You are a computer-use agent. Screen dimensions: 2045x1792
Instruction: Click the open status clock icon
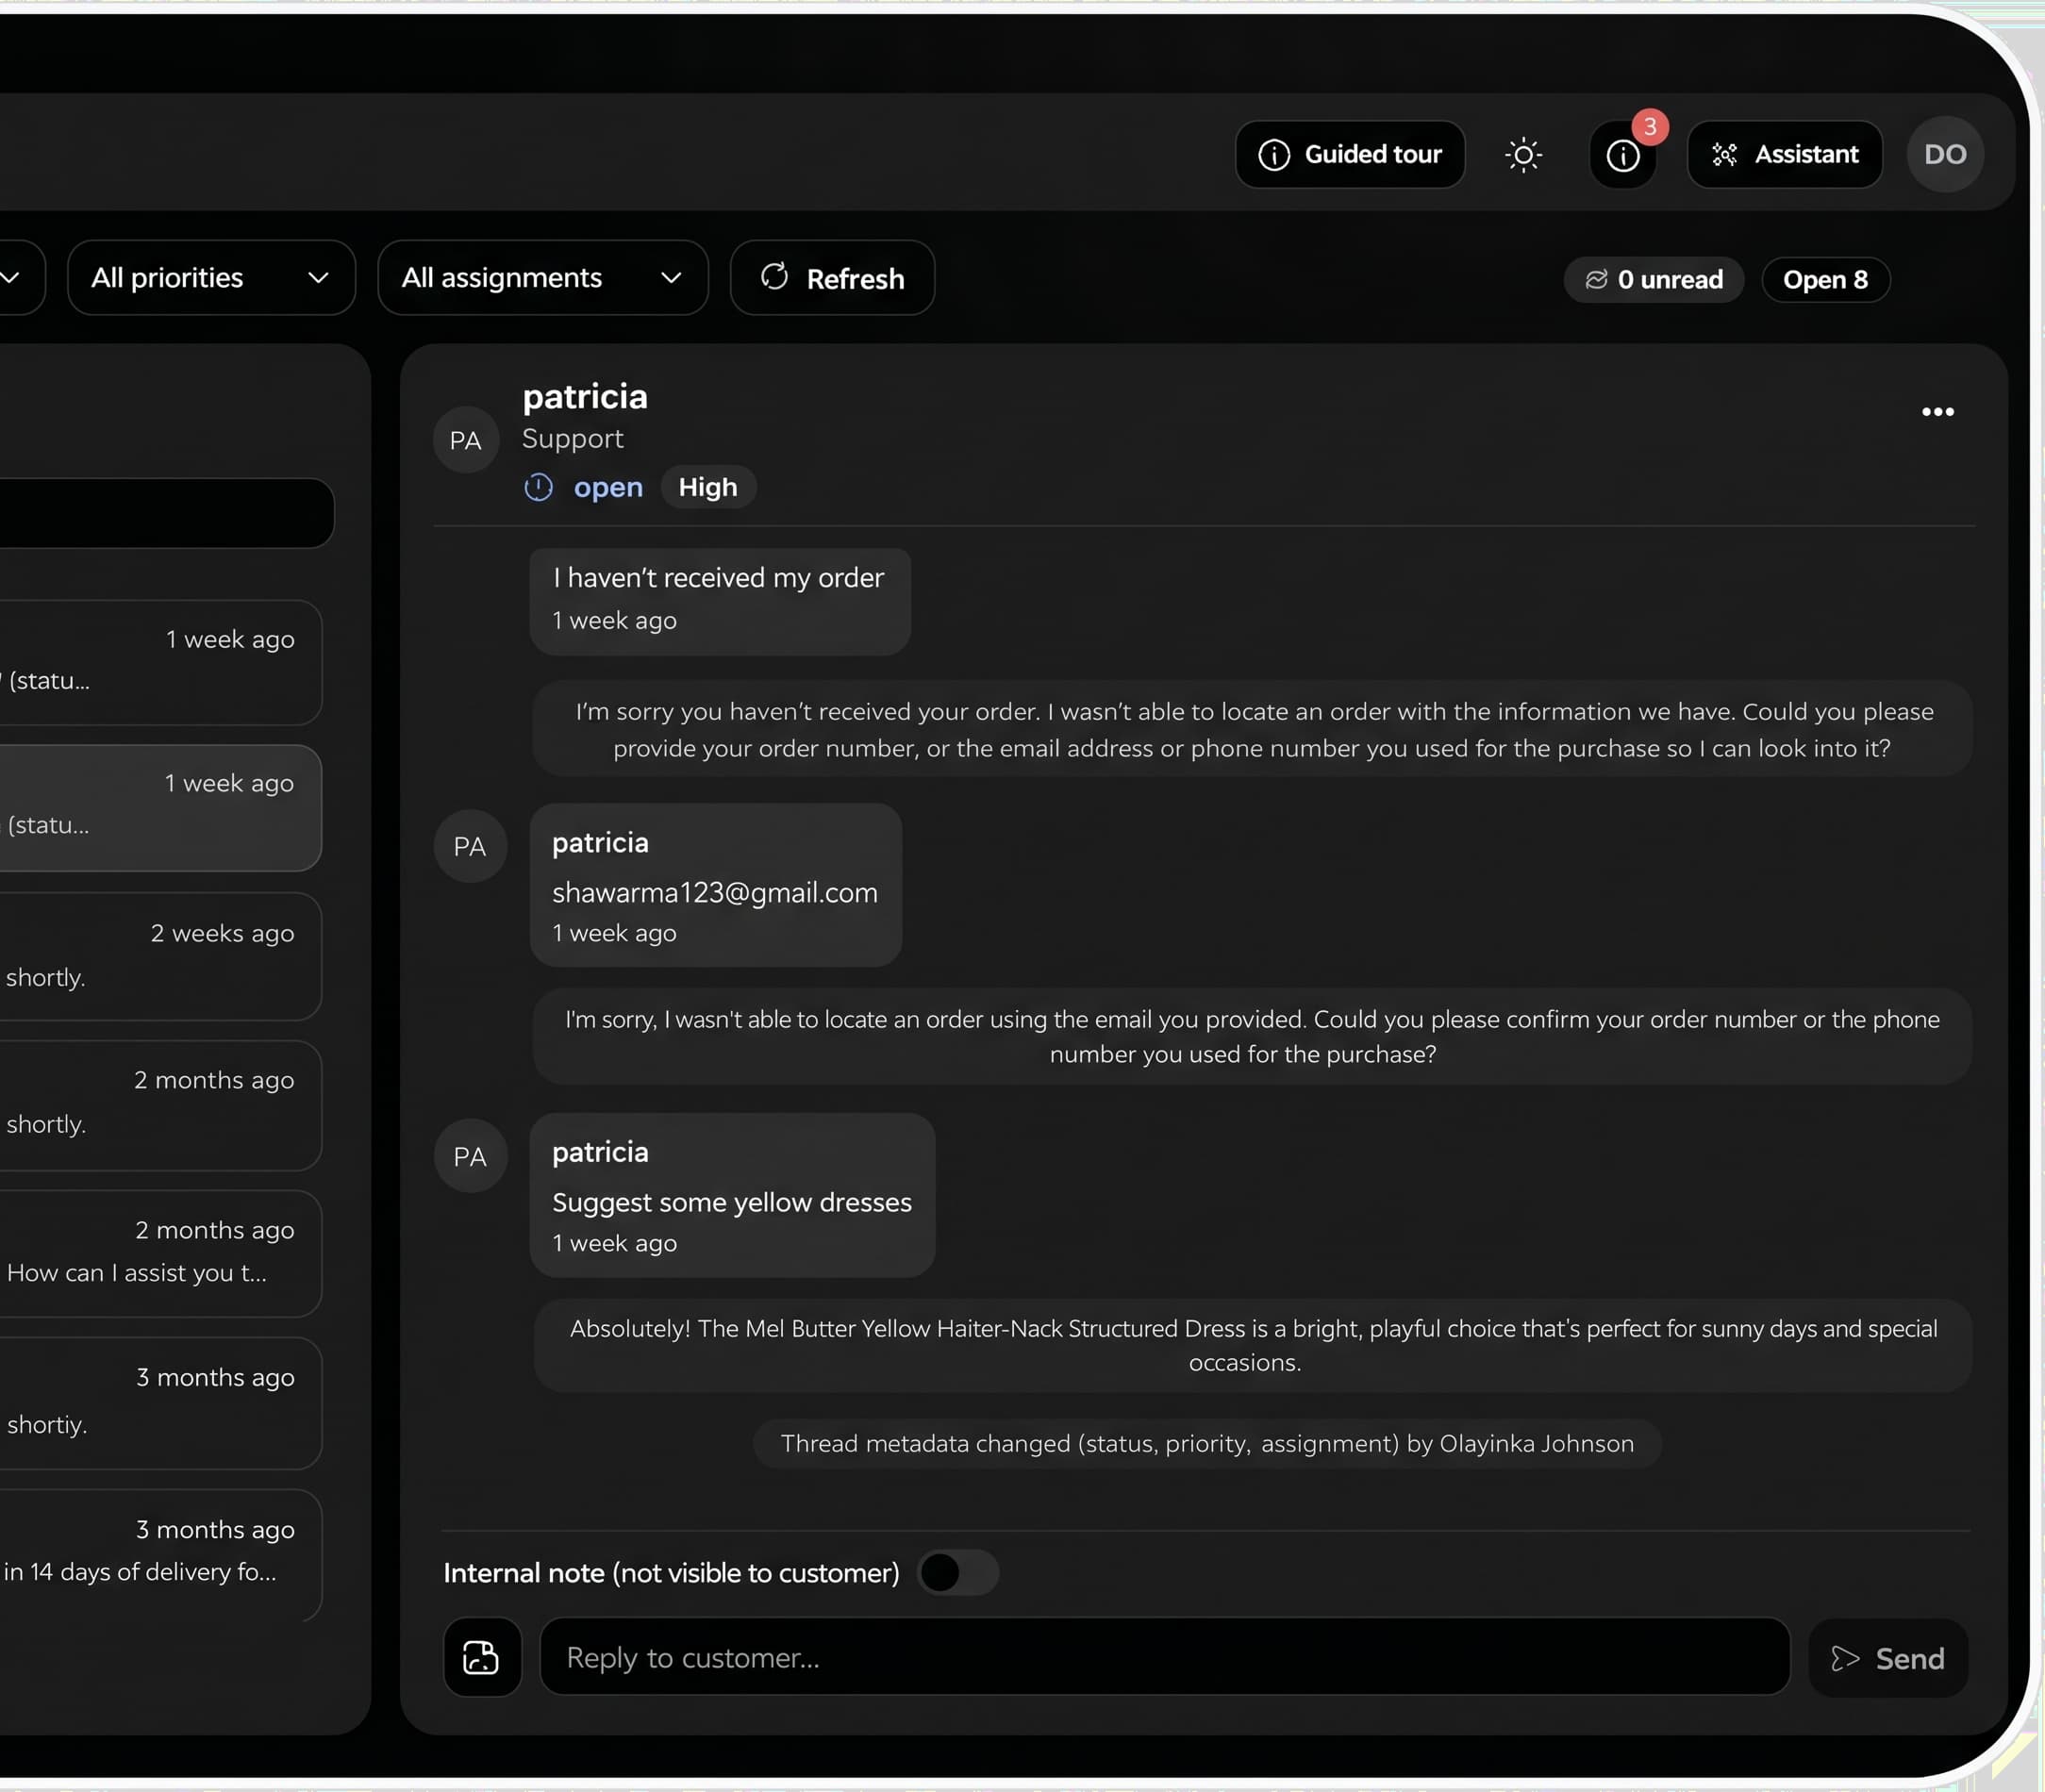538,487
